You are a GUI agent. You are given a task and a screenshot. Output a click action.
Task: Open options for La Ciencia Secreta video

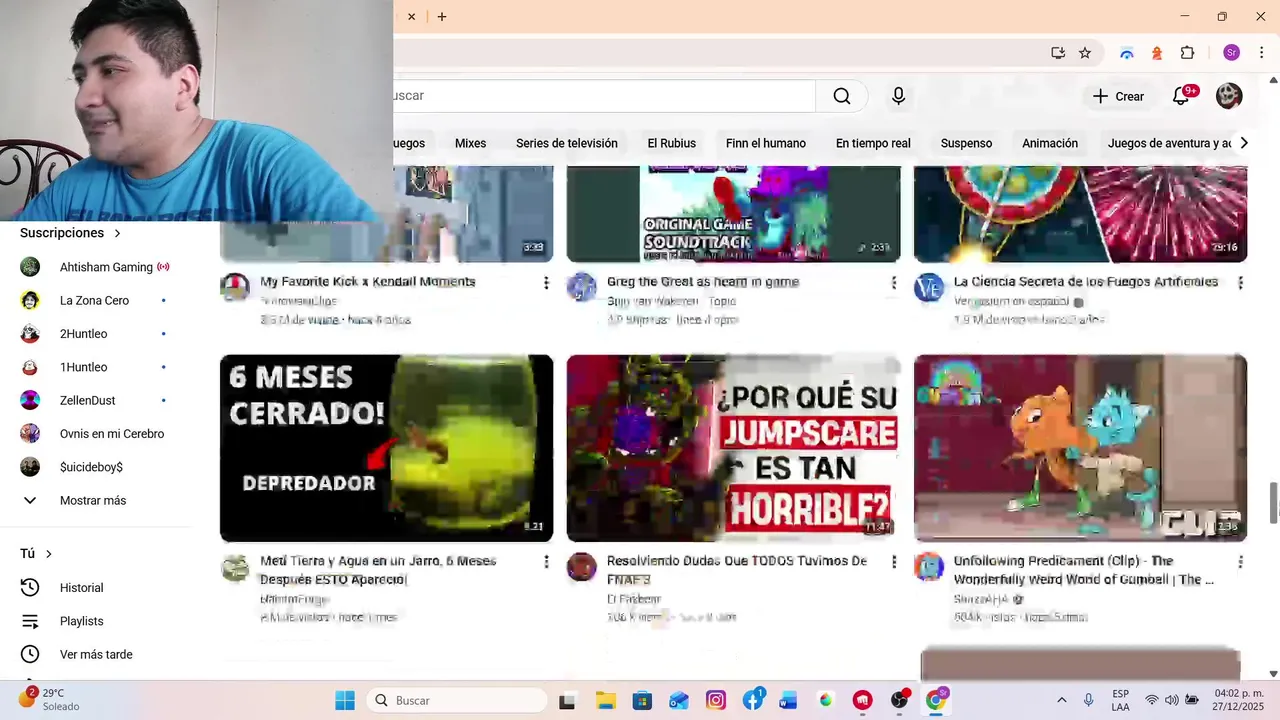1240,283
